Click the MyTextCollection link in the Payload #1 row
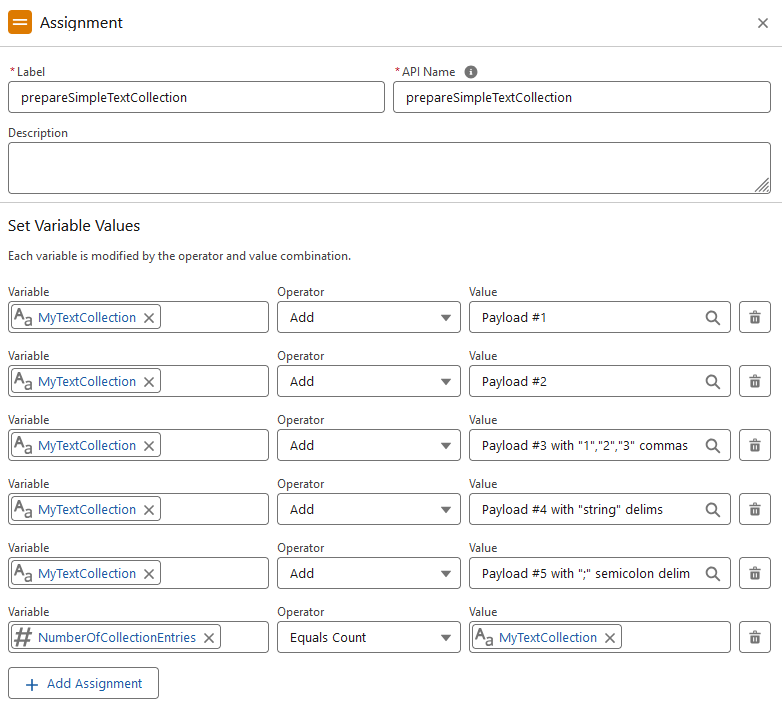This screenshot has height=707, width=782. (87, 318)
